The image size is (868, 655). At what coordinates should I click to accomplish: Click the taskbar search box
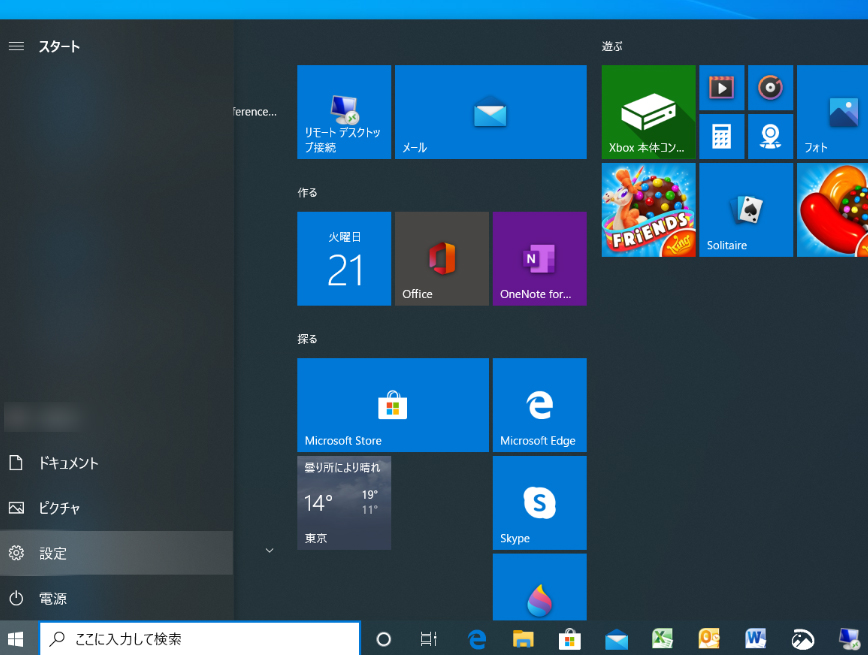pyautogui.click(x=200, y=639)
